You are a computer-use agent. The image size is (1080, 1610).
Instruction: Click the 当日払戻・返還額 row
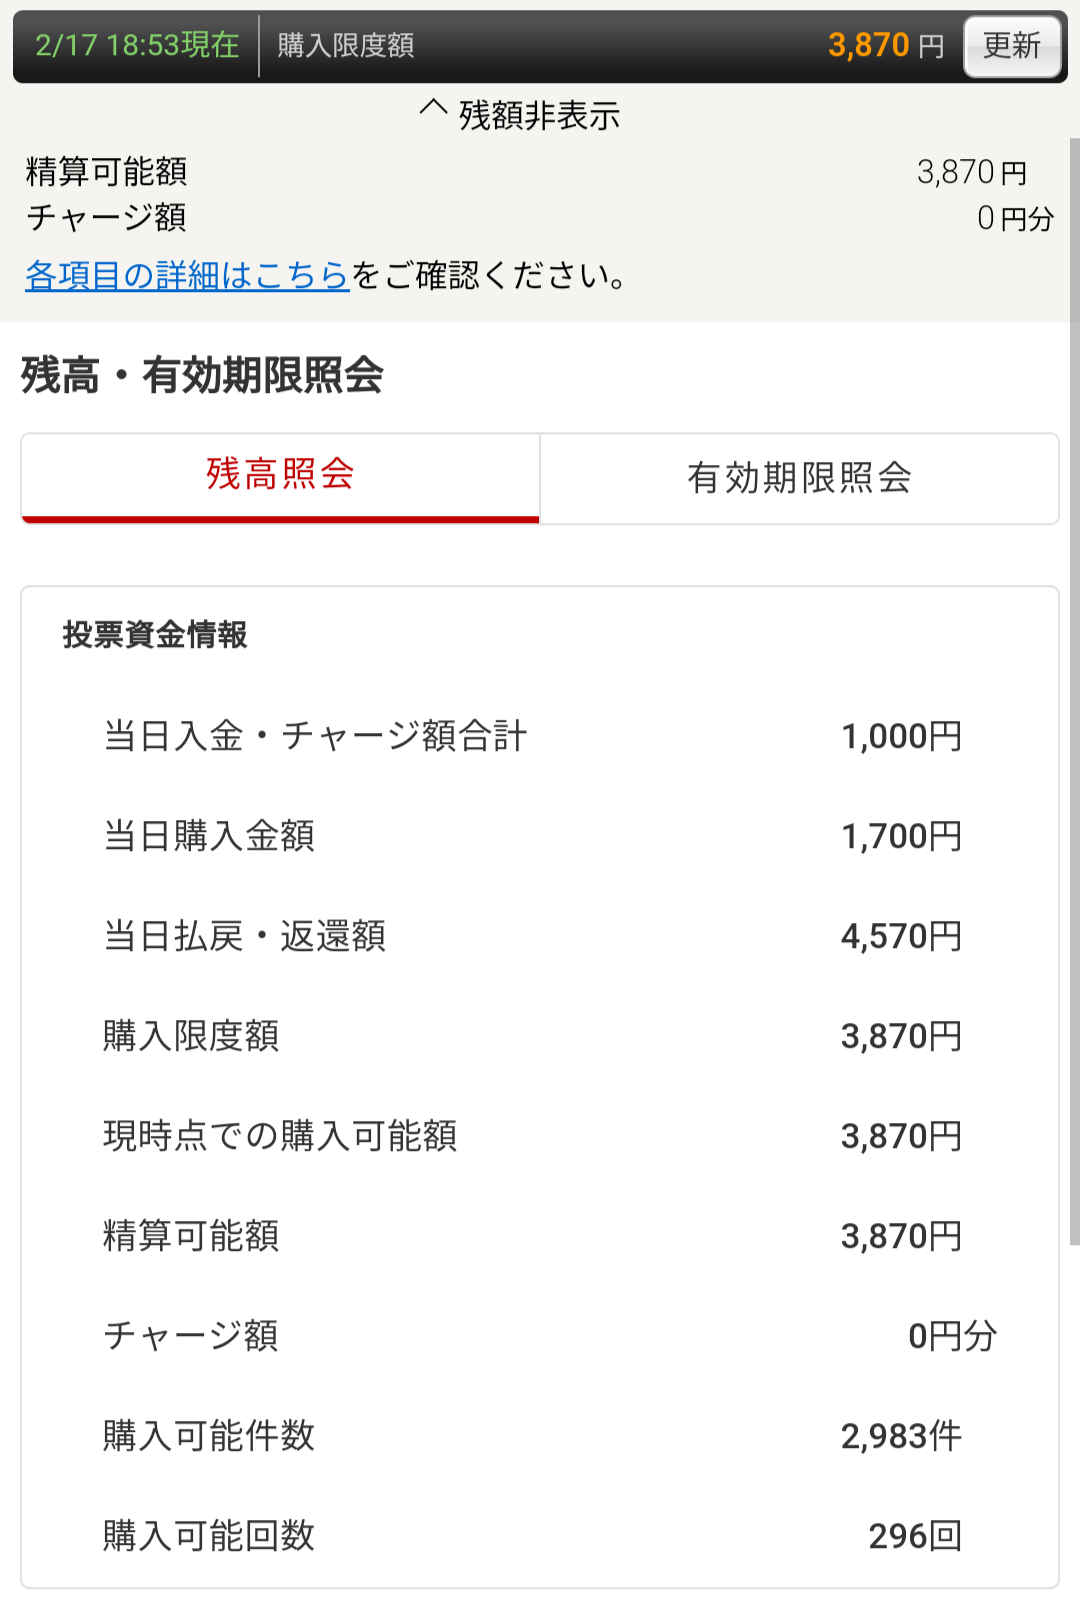[533, 936]
